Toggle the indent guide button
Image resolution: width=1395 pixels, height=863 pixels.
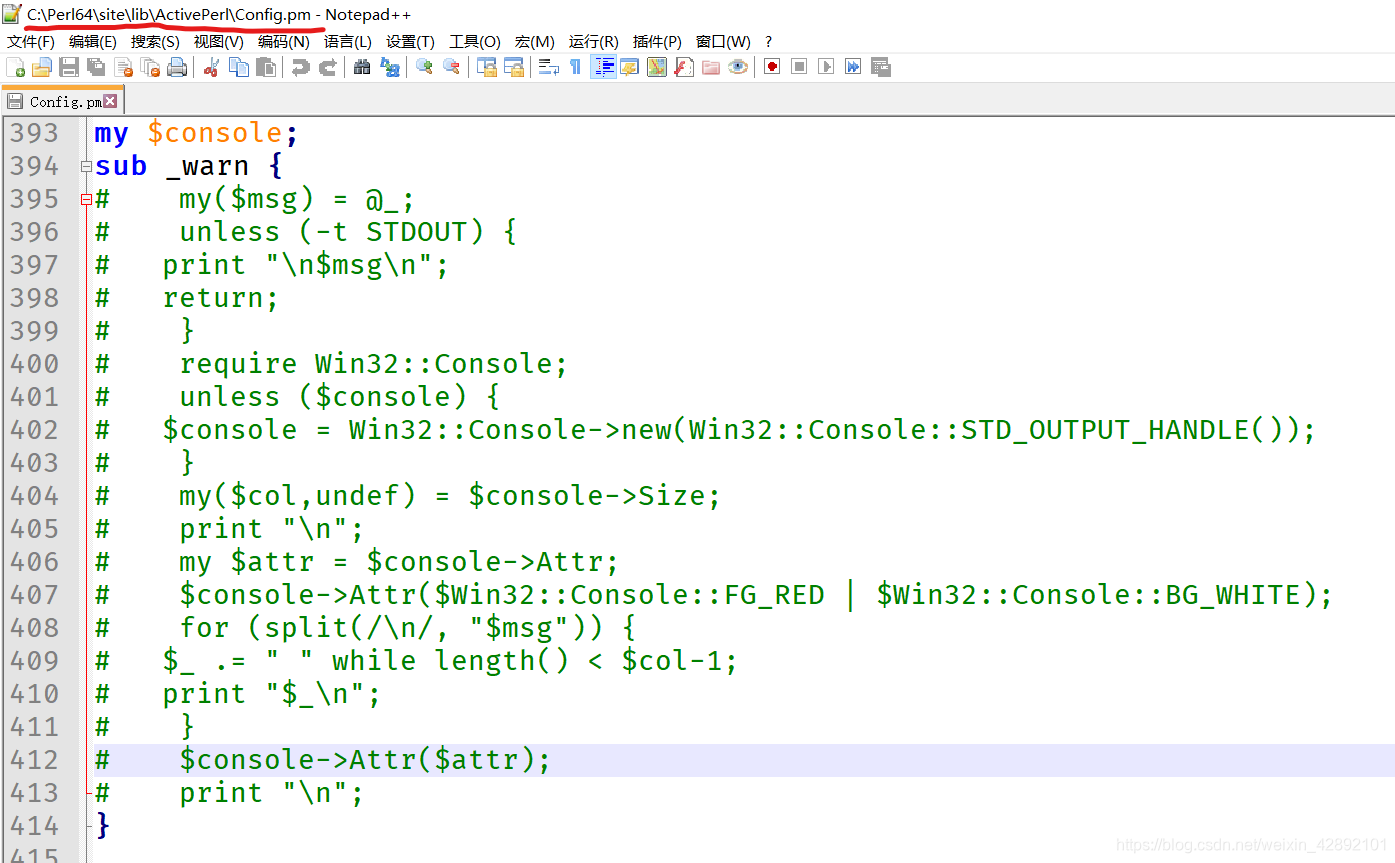tap(603, 67)
